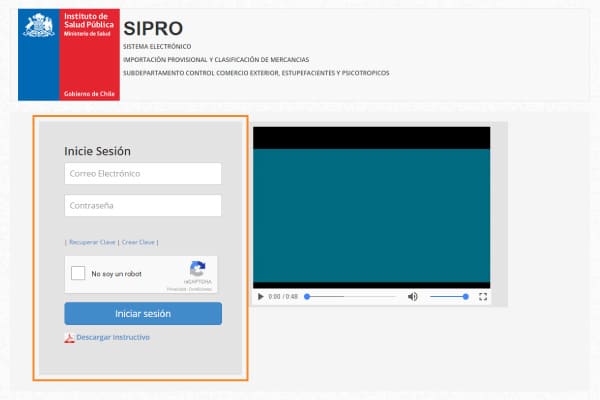This screenshot has height=400, width=600.
Task: Open the Recuperar Clave link
Action: (92, 242)
